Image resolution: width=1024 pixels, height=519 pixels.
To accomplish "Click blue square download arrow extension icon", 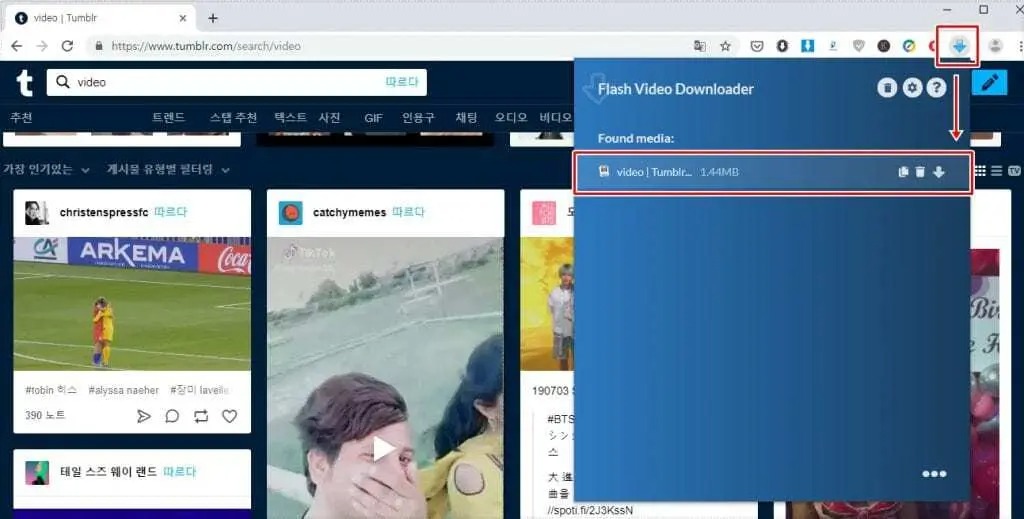I will point(807,46).
